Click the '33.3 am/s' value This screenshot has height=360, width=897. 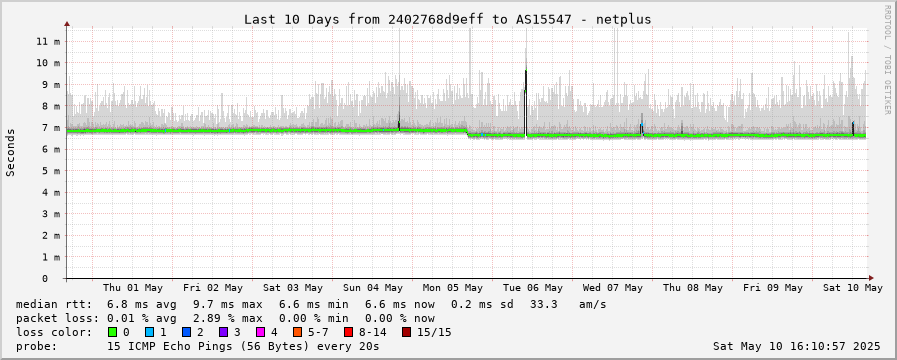point(568,304)
